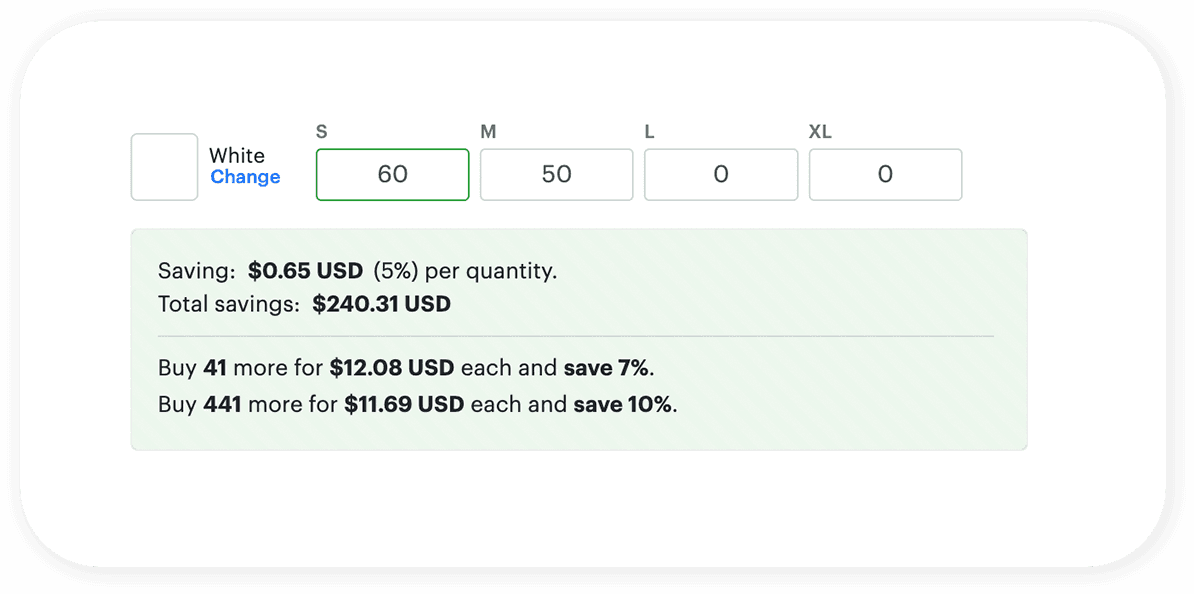Click the color thumbnail next to White
1194x594 pixels.
coord(164,167)
